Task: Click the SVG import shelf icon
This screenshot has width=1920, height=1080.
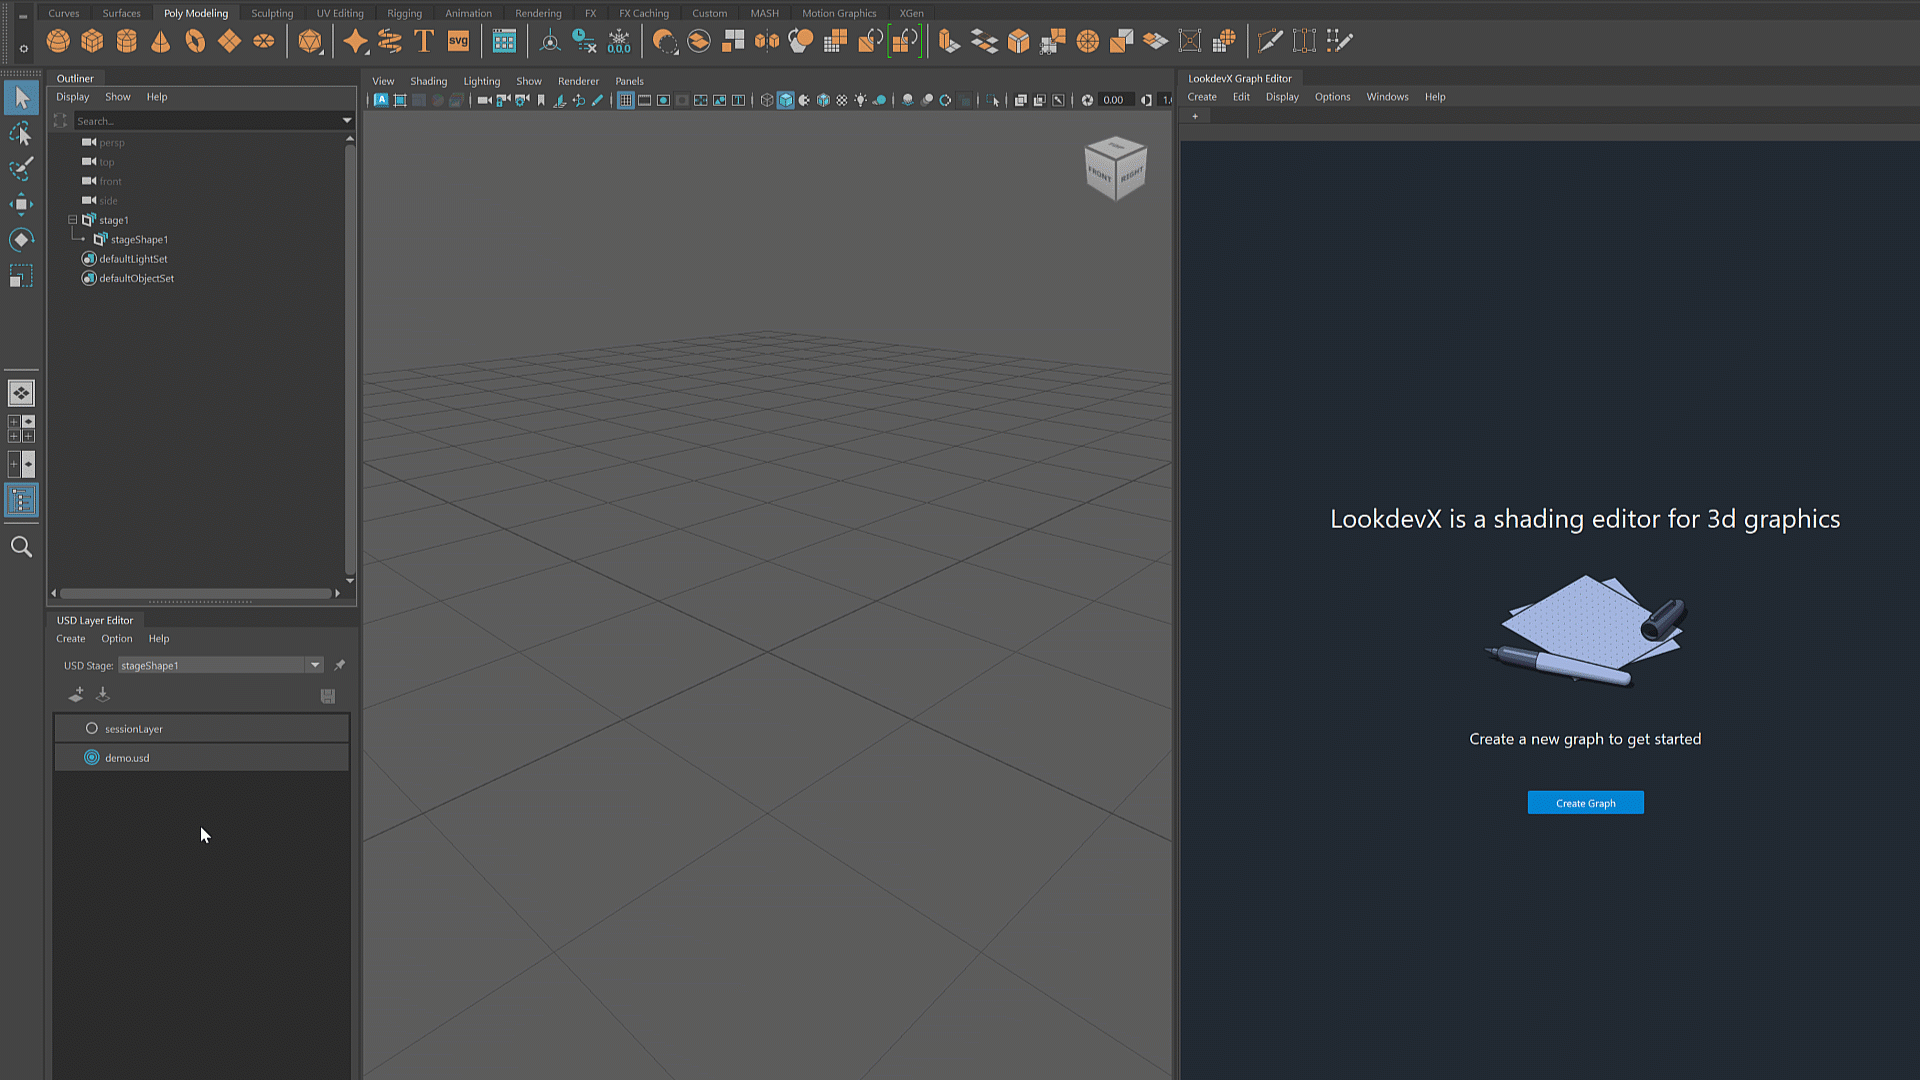Action: 458,41
